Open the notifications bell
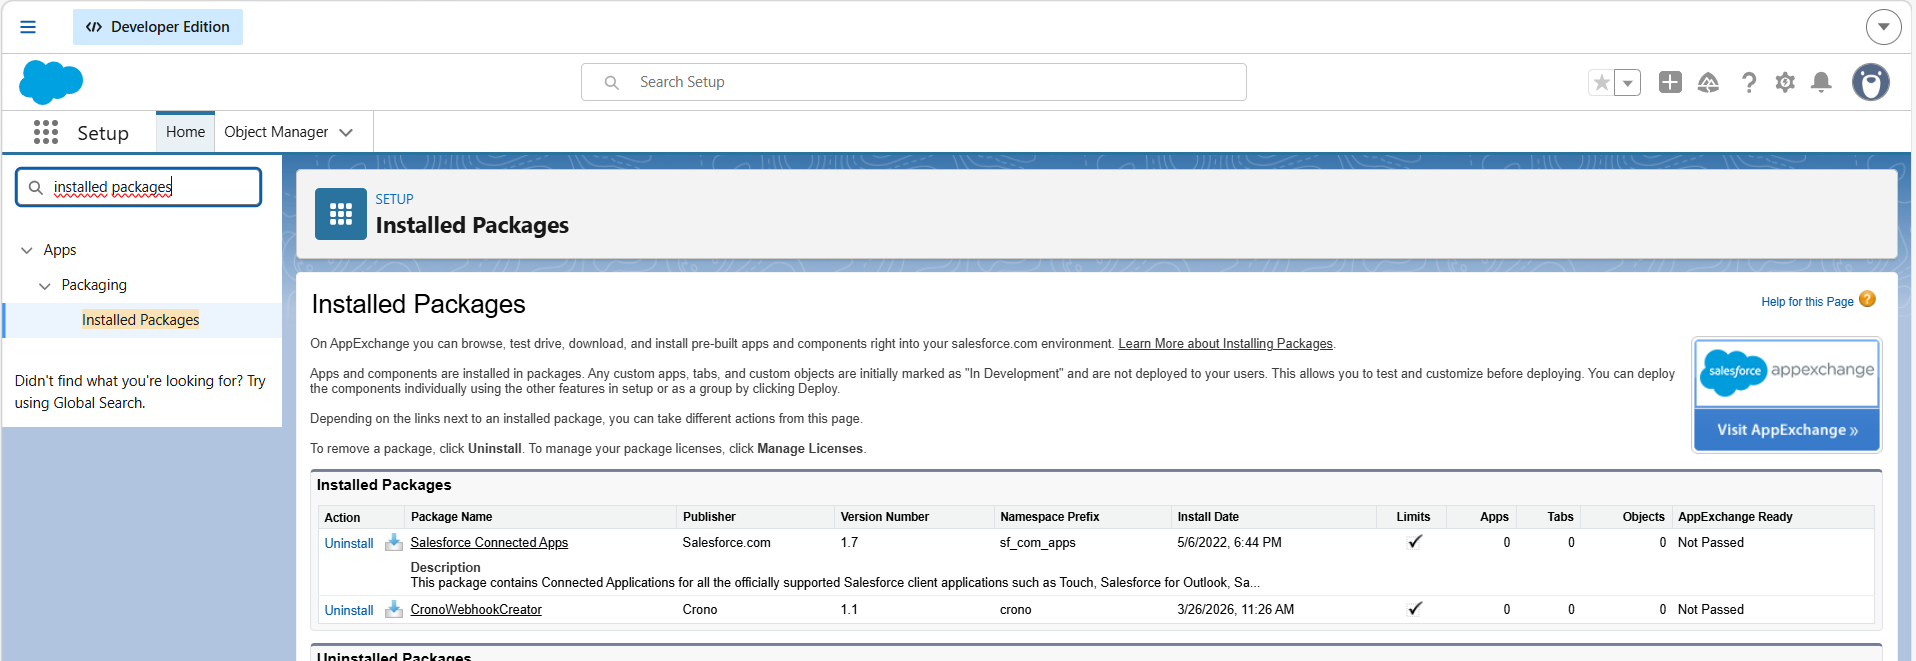This screenshot has height=661, width=1916. (x=1822, y=82)
